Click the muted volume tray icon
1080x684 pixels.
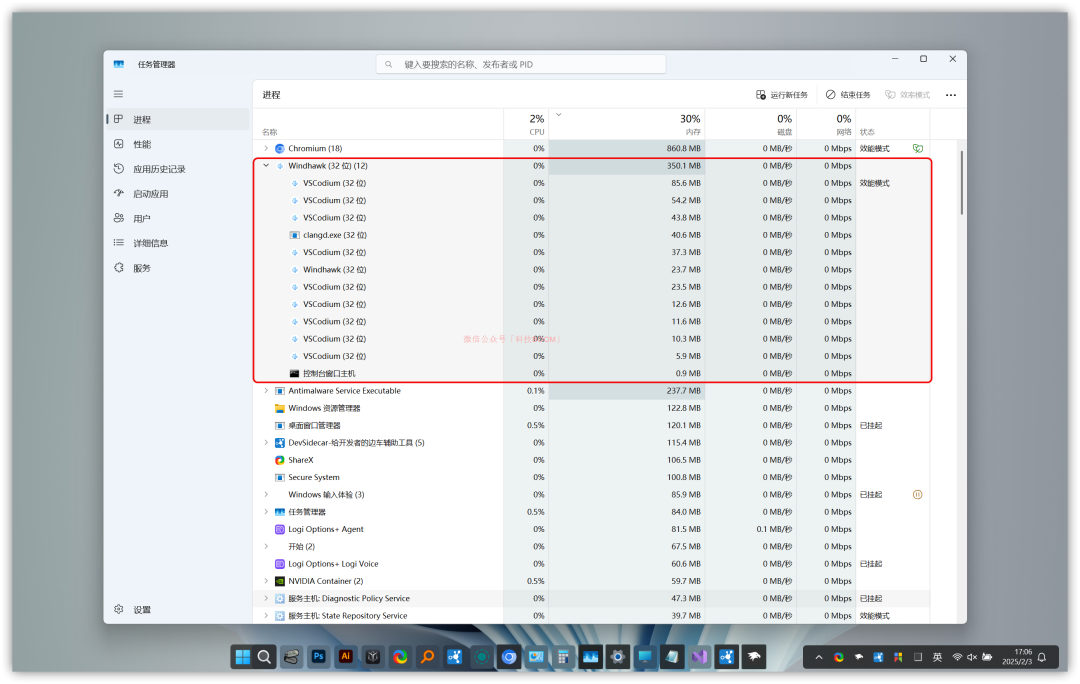pyautogui.click(x=972, y=657)
